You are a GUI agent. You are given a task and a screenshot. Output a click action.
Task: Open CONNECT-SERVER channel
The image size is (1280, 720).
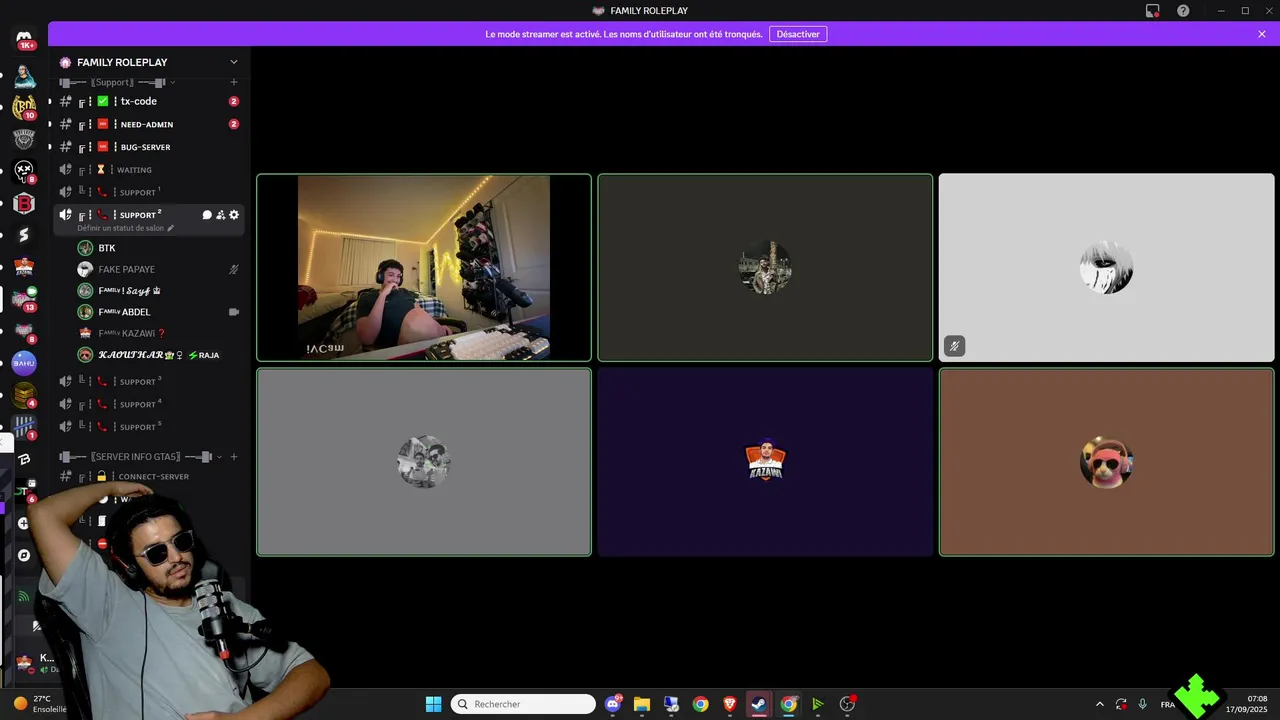click(148, 477)
